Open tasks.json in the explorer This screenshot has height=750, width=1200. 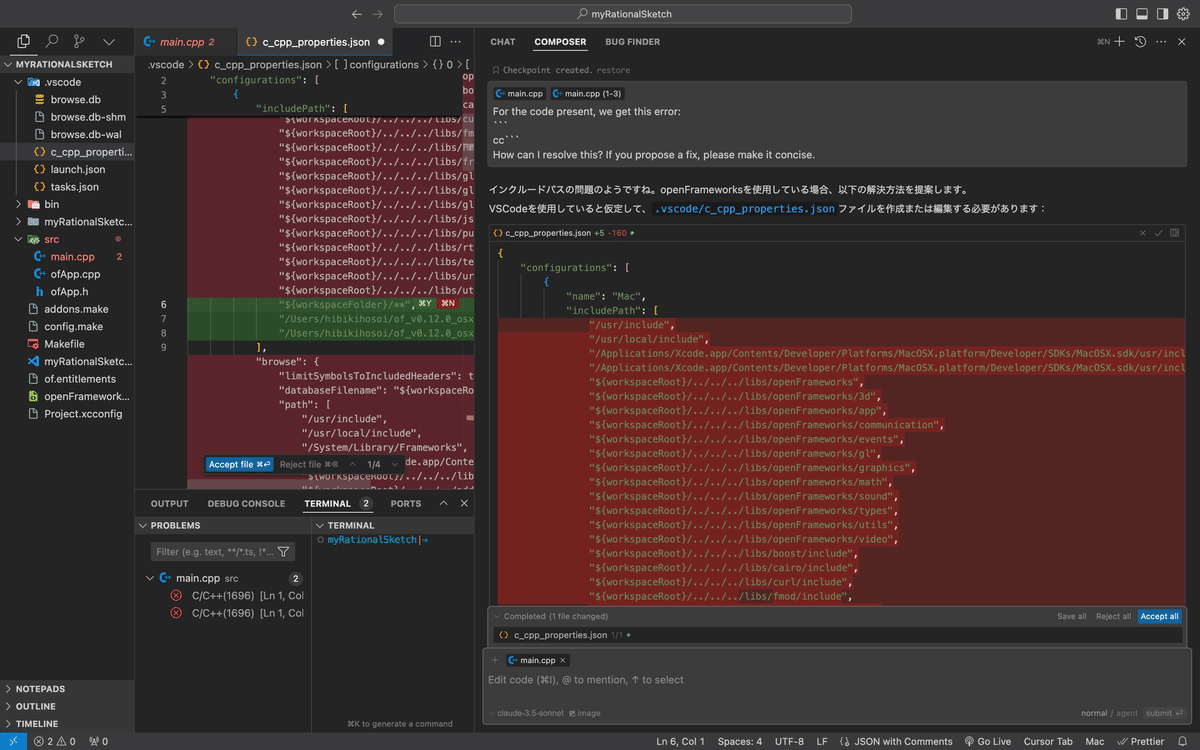pyautogui.click(x=75, y=187)
